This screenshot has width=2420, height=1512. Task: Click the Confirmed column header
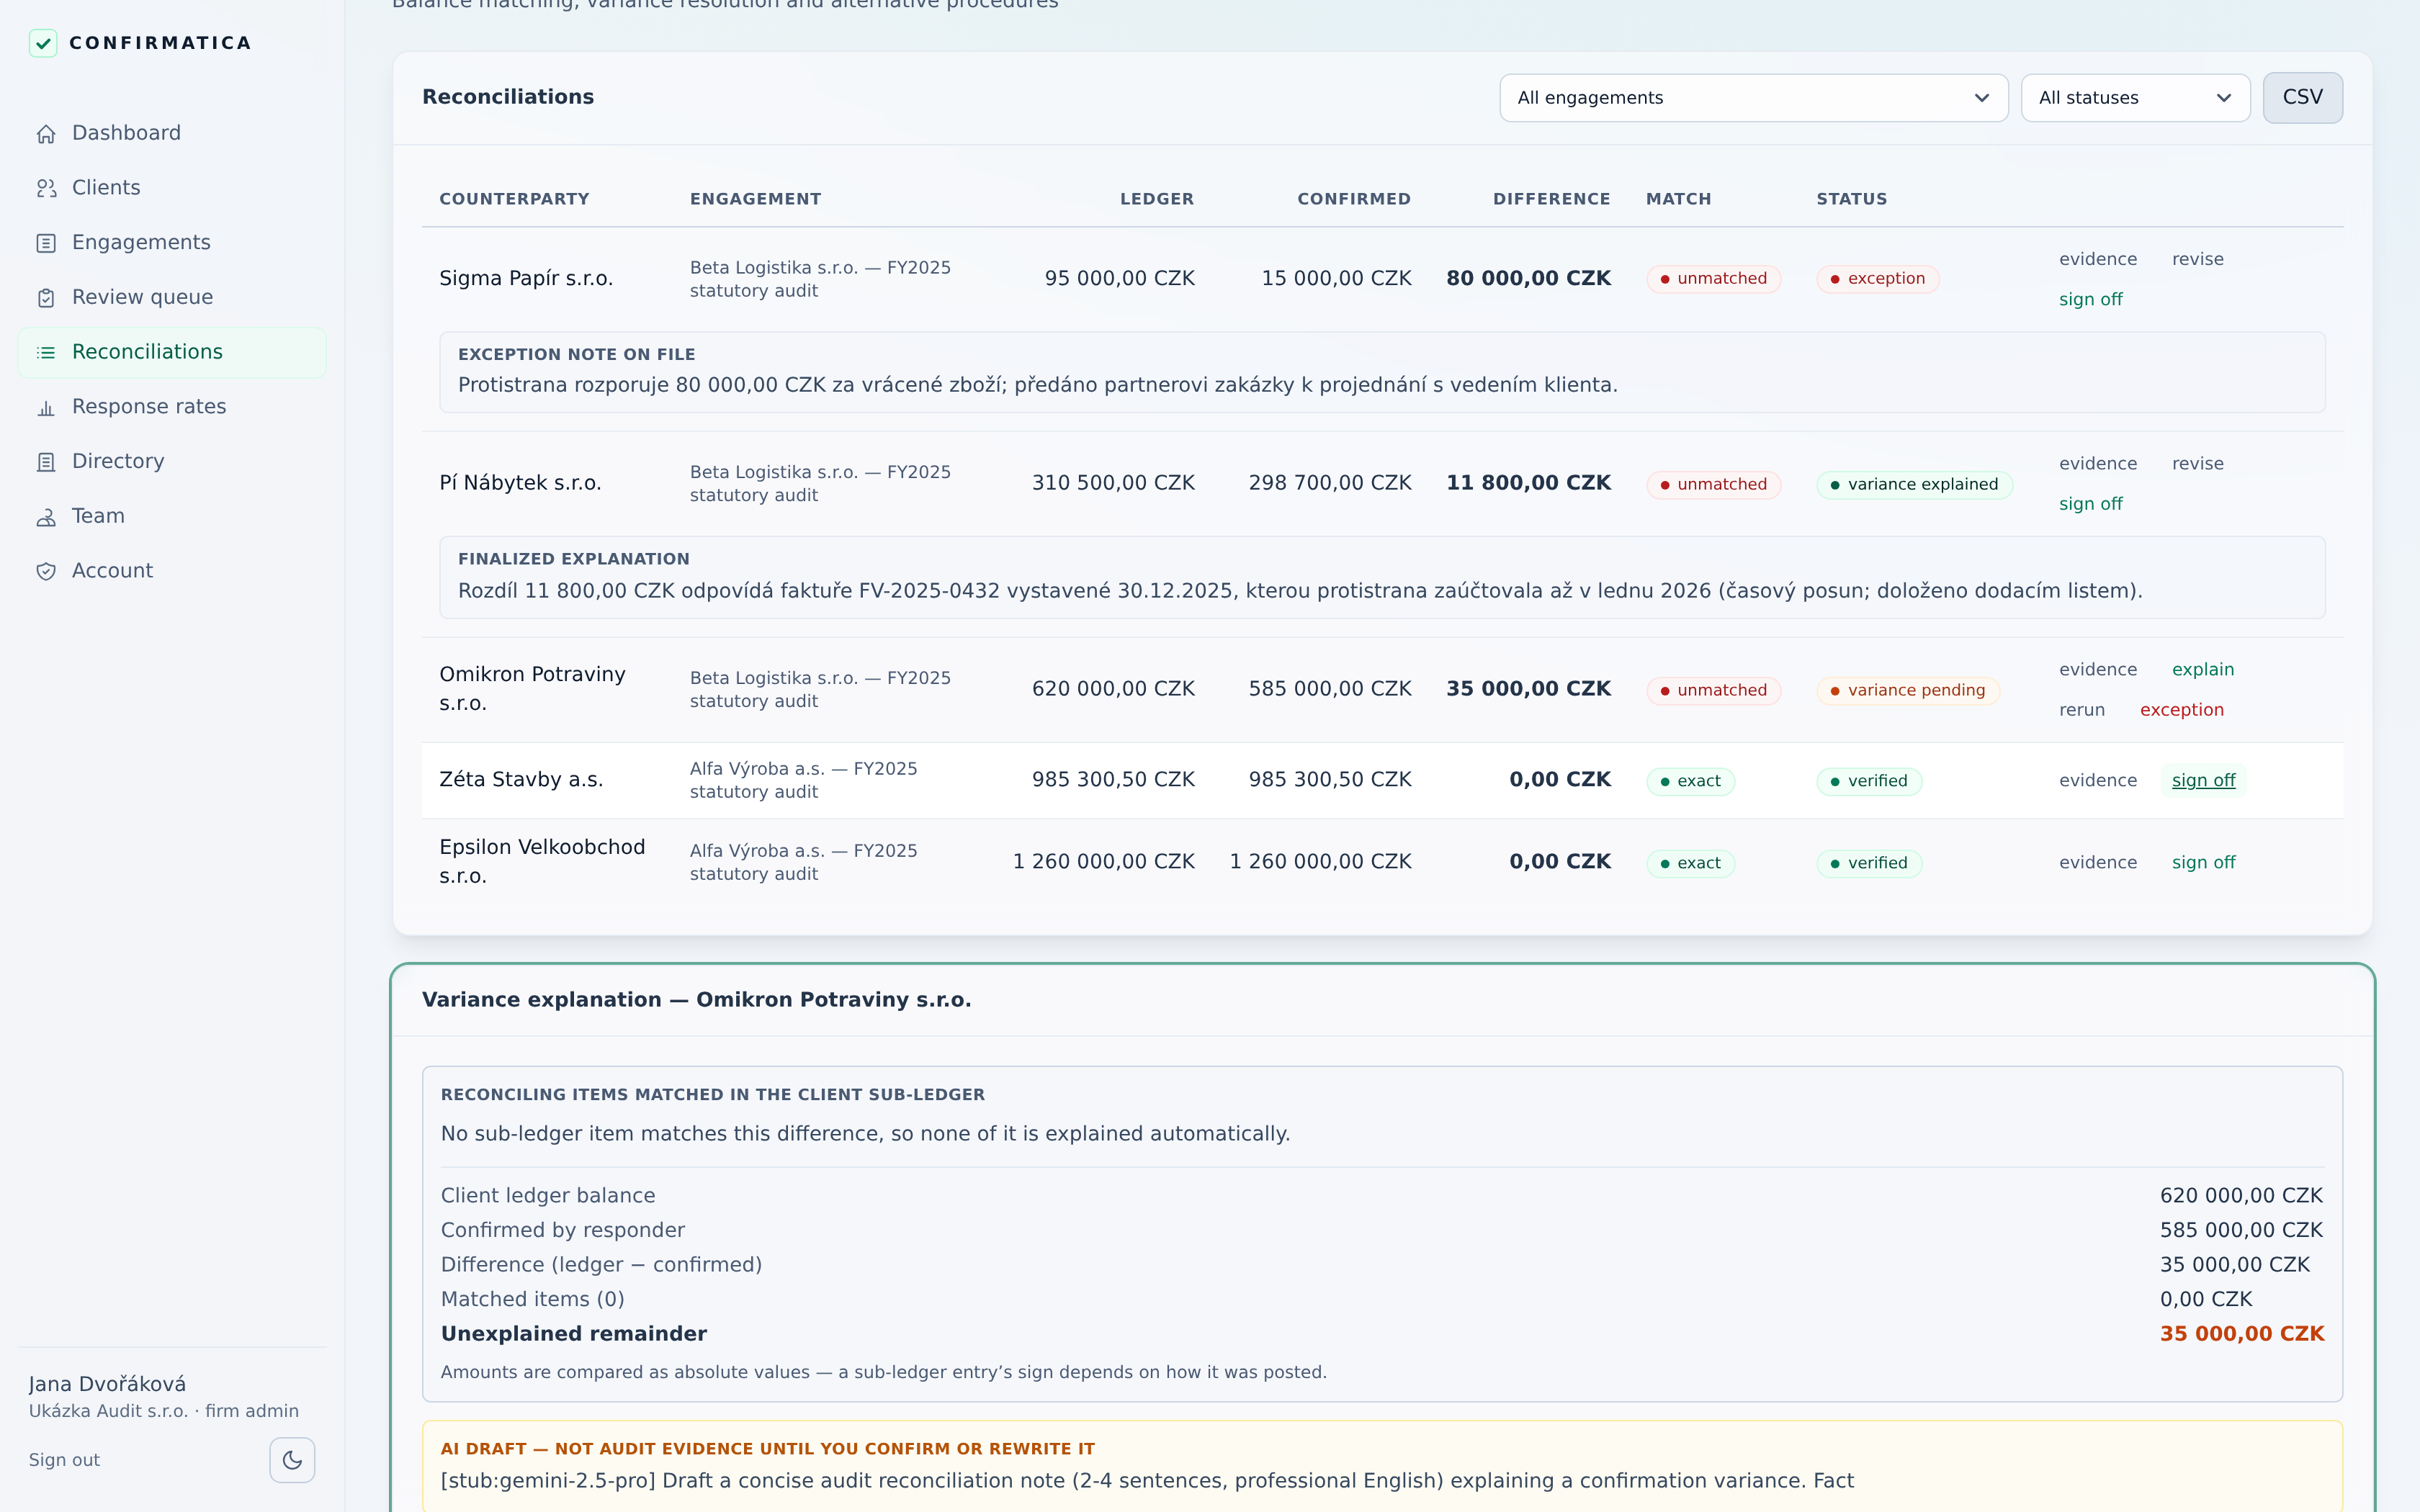[x=1354, y=199]
